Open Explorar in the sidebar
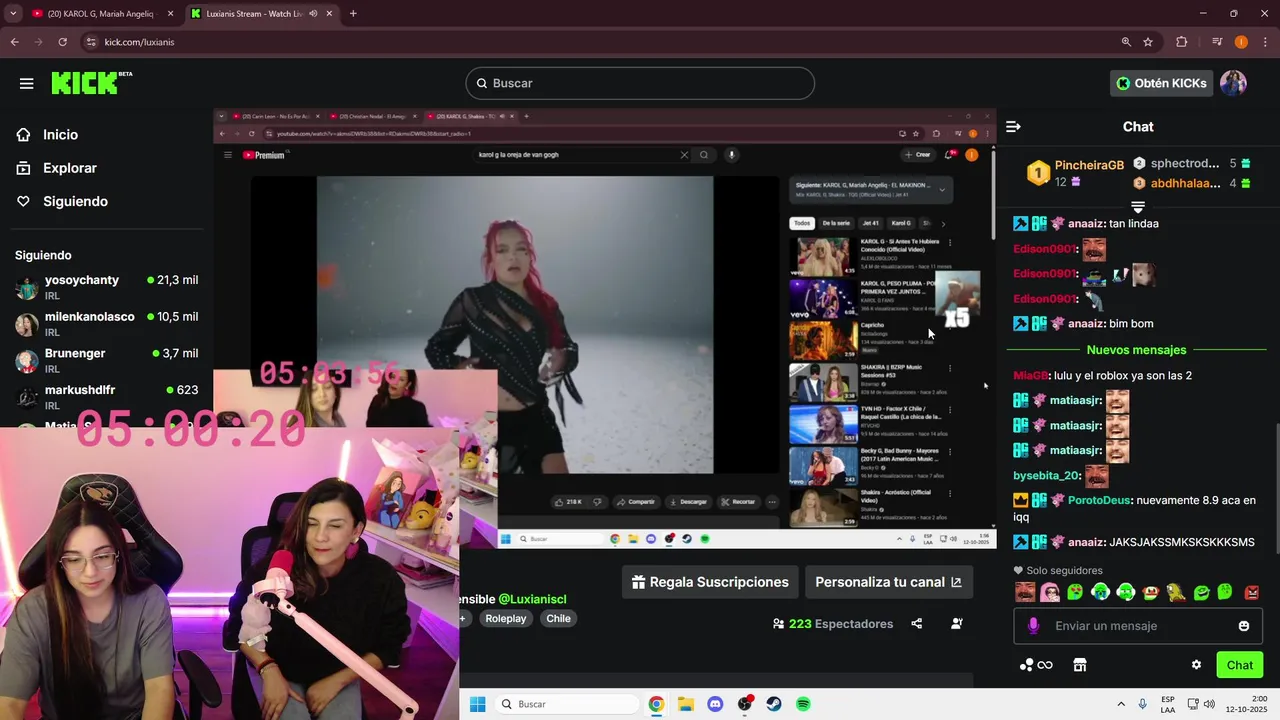 [70, 168]
